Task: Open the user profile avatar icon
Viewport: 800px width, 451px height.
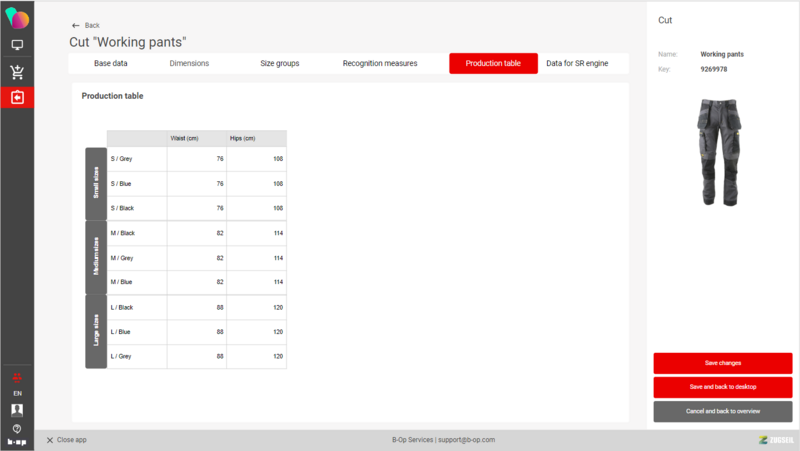Action: tap(17, 409)
